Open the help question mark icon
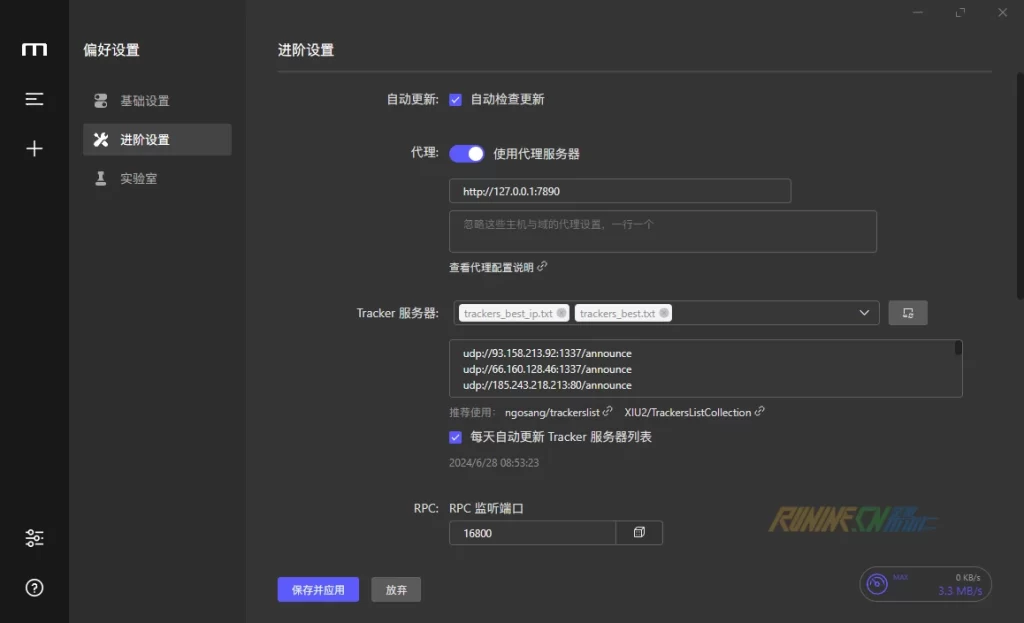 coord(34,588)
